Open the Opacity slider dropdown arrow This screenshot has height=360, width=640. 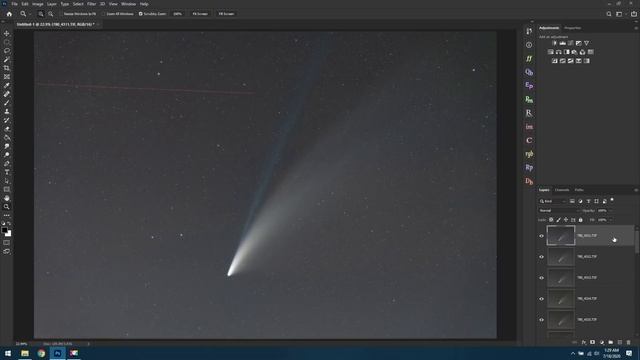611,211
